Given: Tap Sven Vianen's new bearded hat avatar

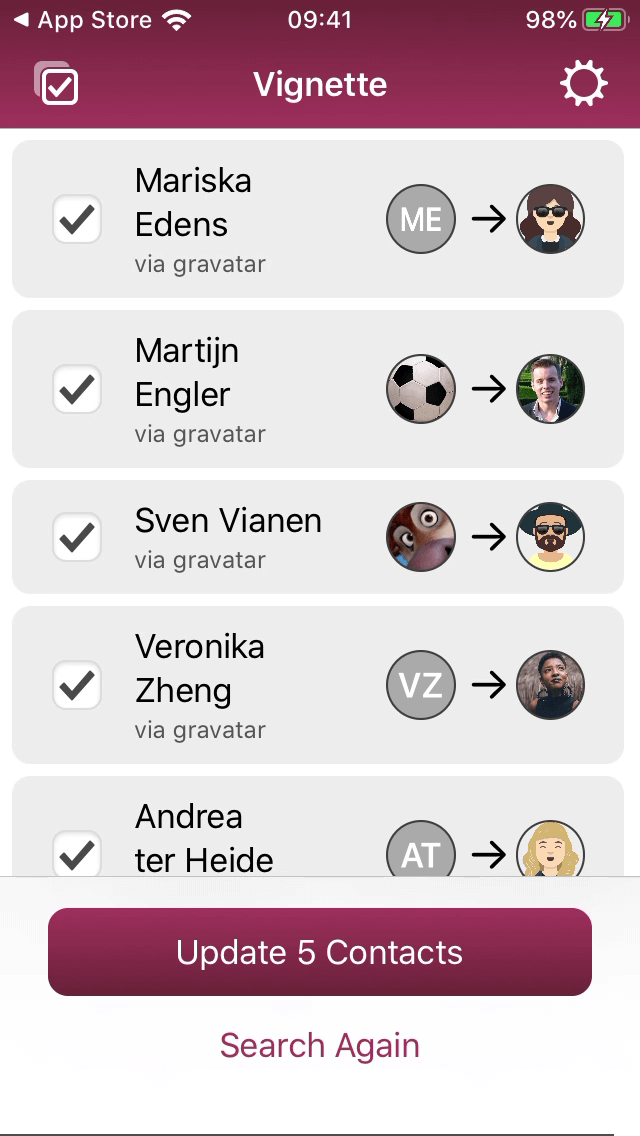Looking at the screenshot, I should (x=551, y=537).
